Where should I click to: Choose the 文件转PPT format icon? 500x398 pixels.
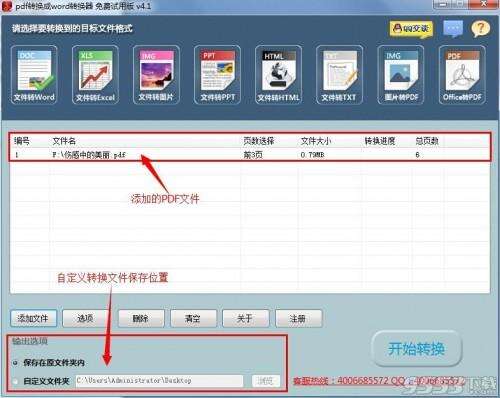point(217,75)
